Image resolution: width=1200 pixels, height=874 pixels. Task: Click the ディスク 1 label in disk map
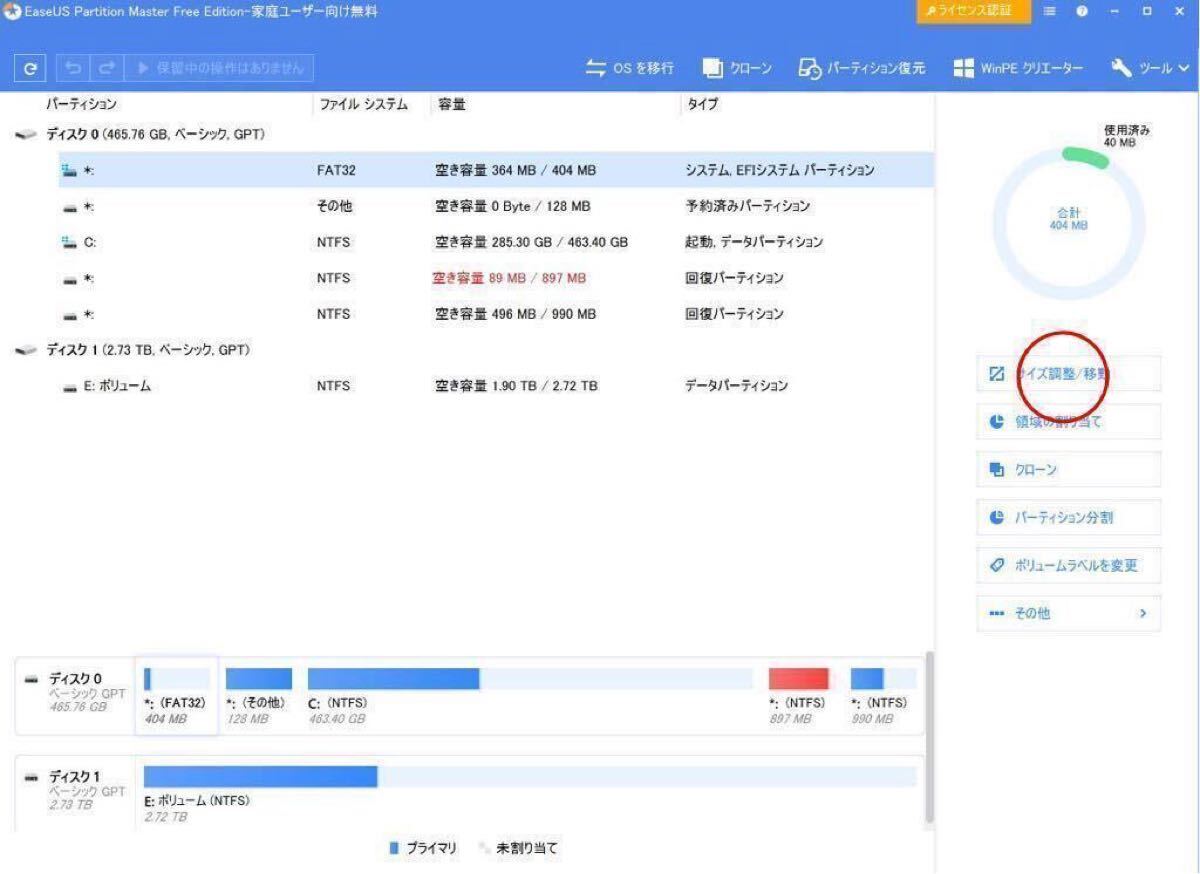pos(76,777)
